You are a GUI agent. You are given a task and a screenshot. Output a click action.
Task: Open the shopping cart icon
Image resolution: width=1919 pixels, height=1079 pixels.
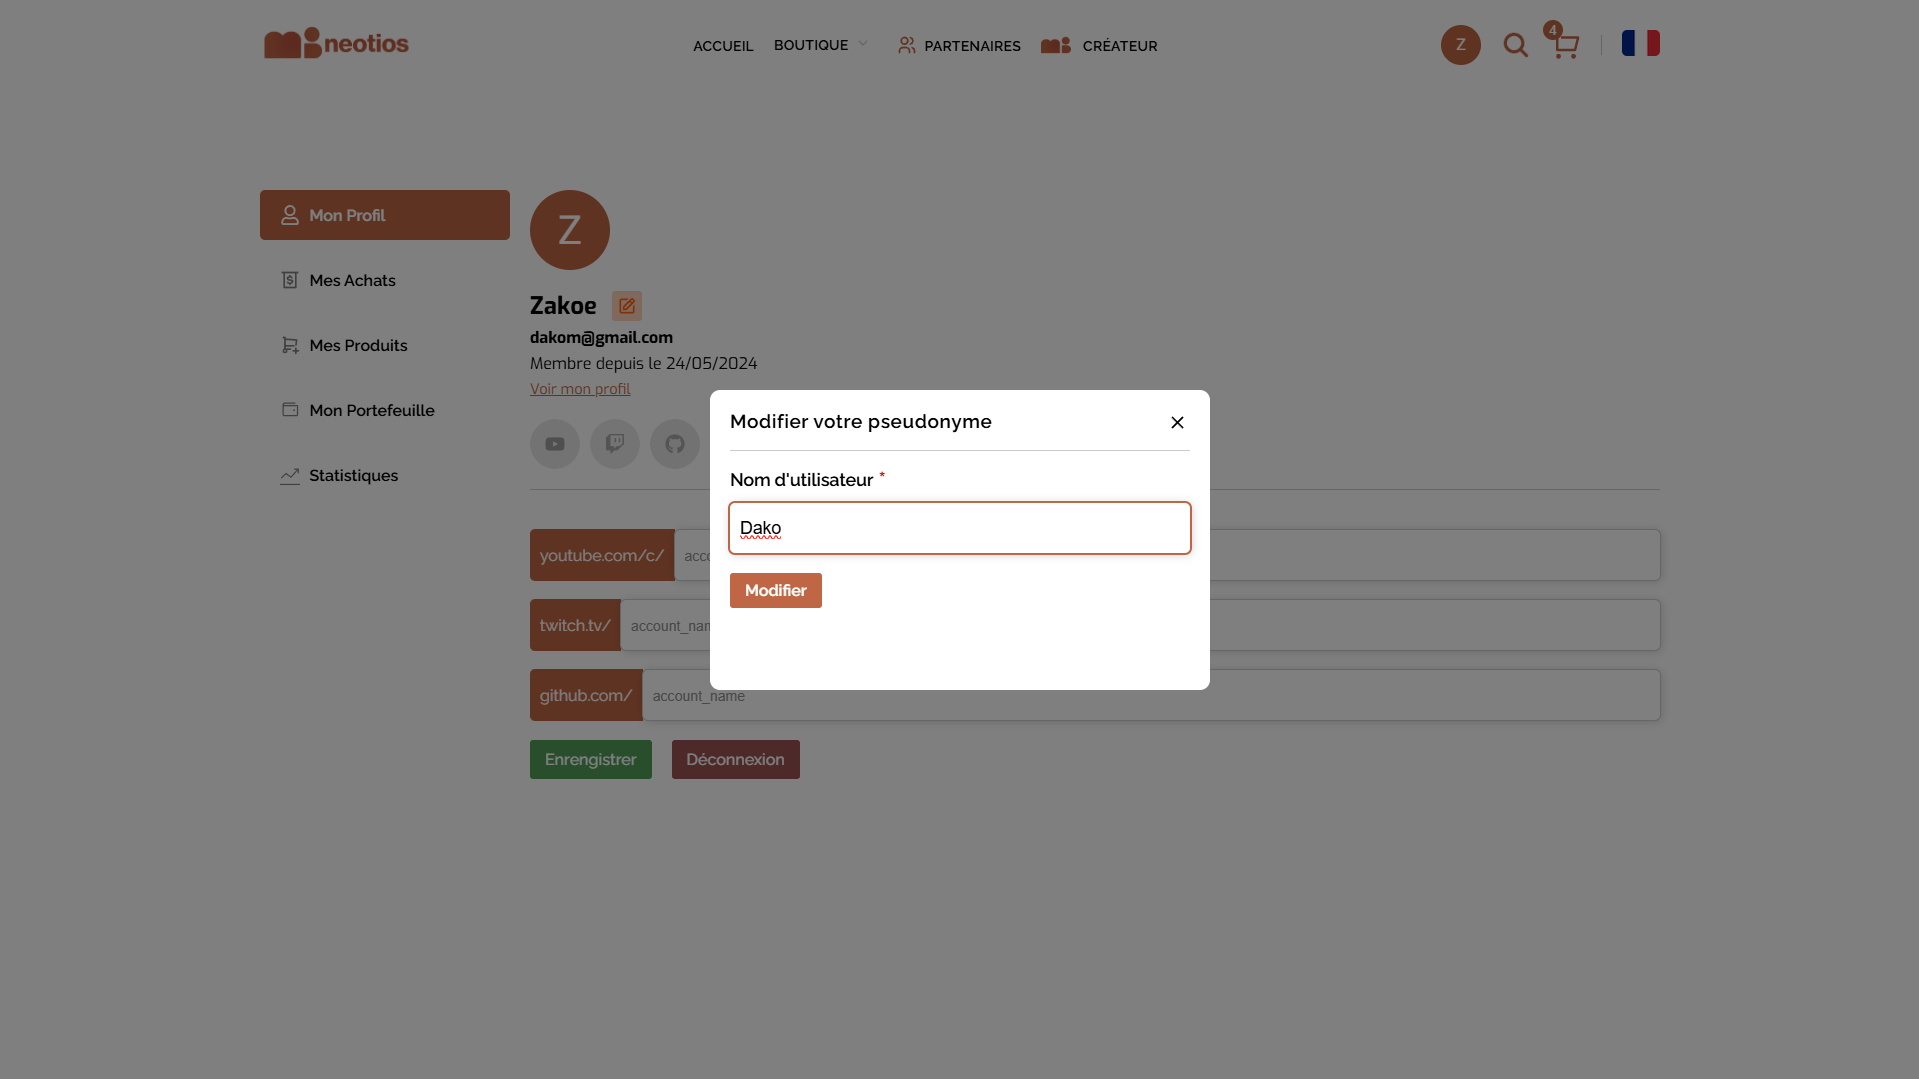click(1565, 45)
